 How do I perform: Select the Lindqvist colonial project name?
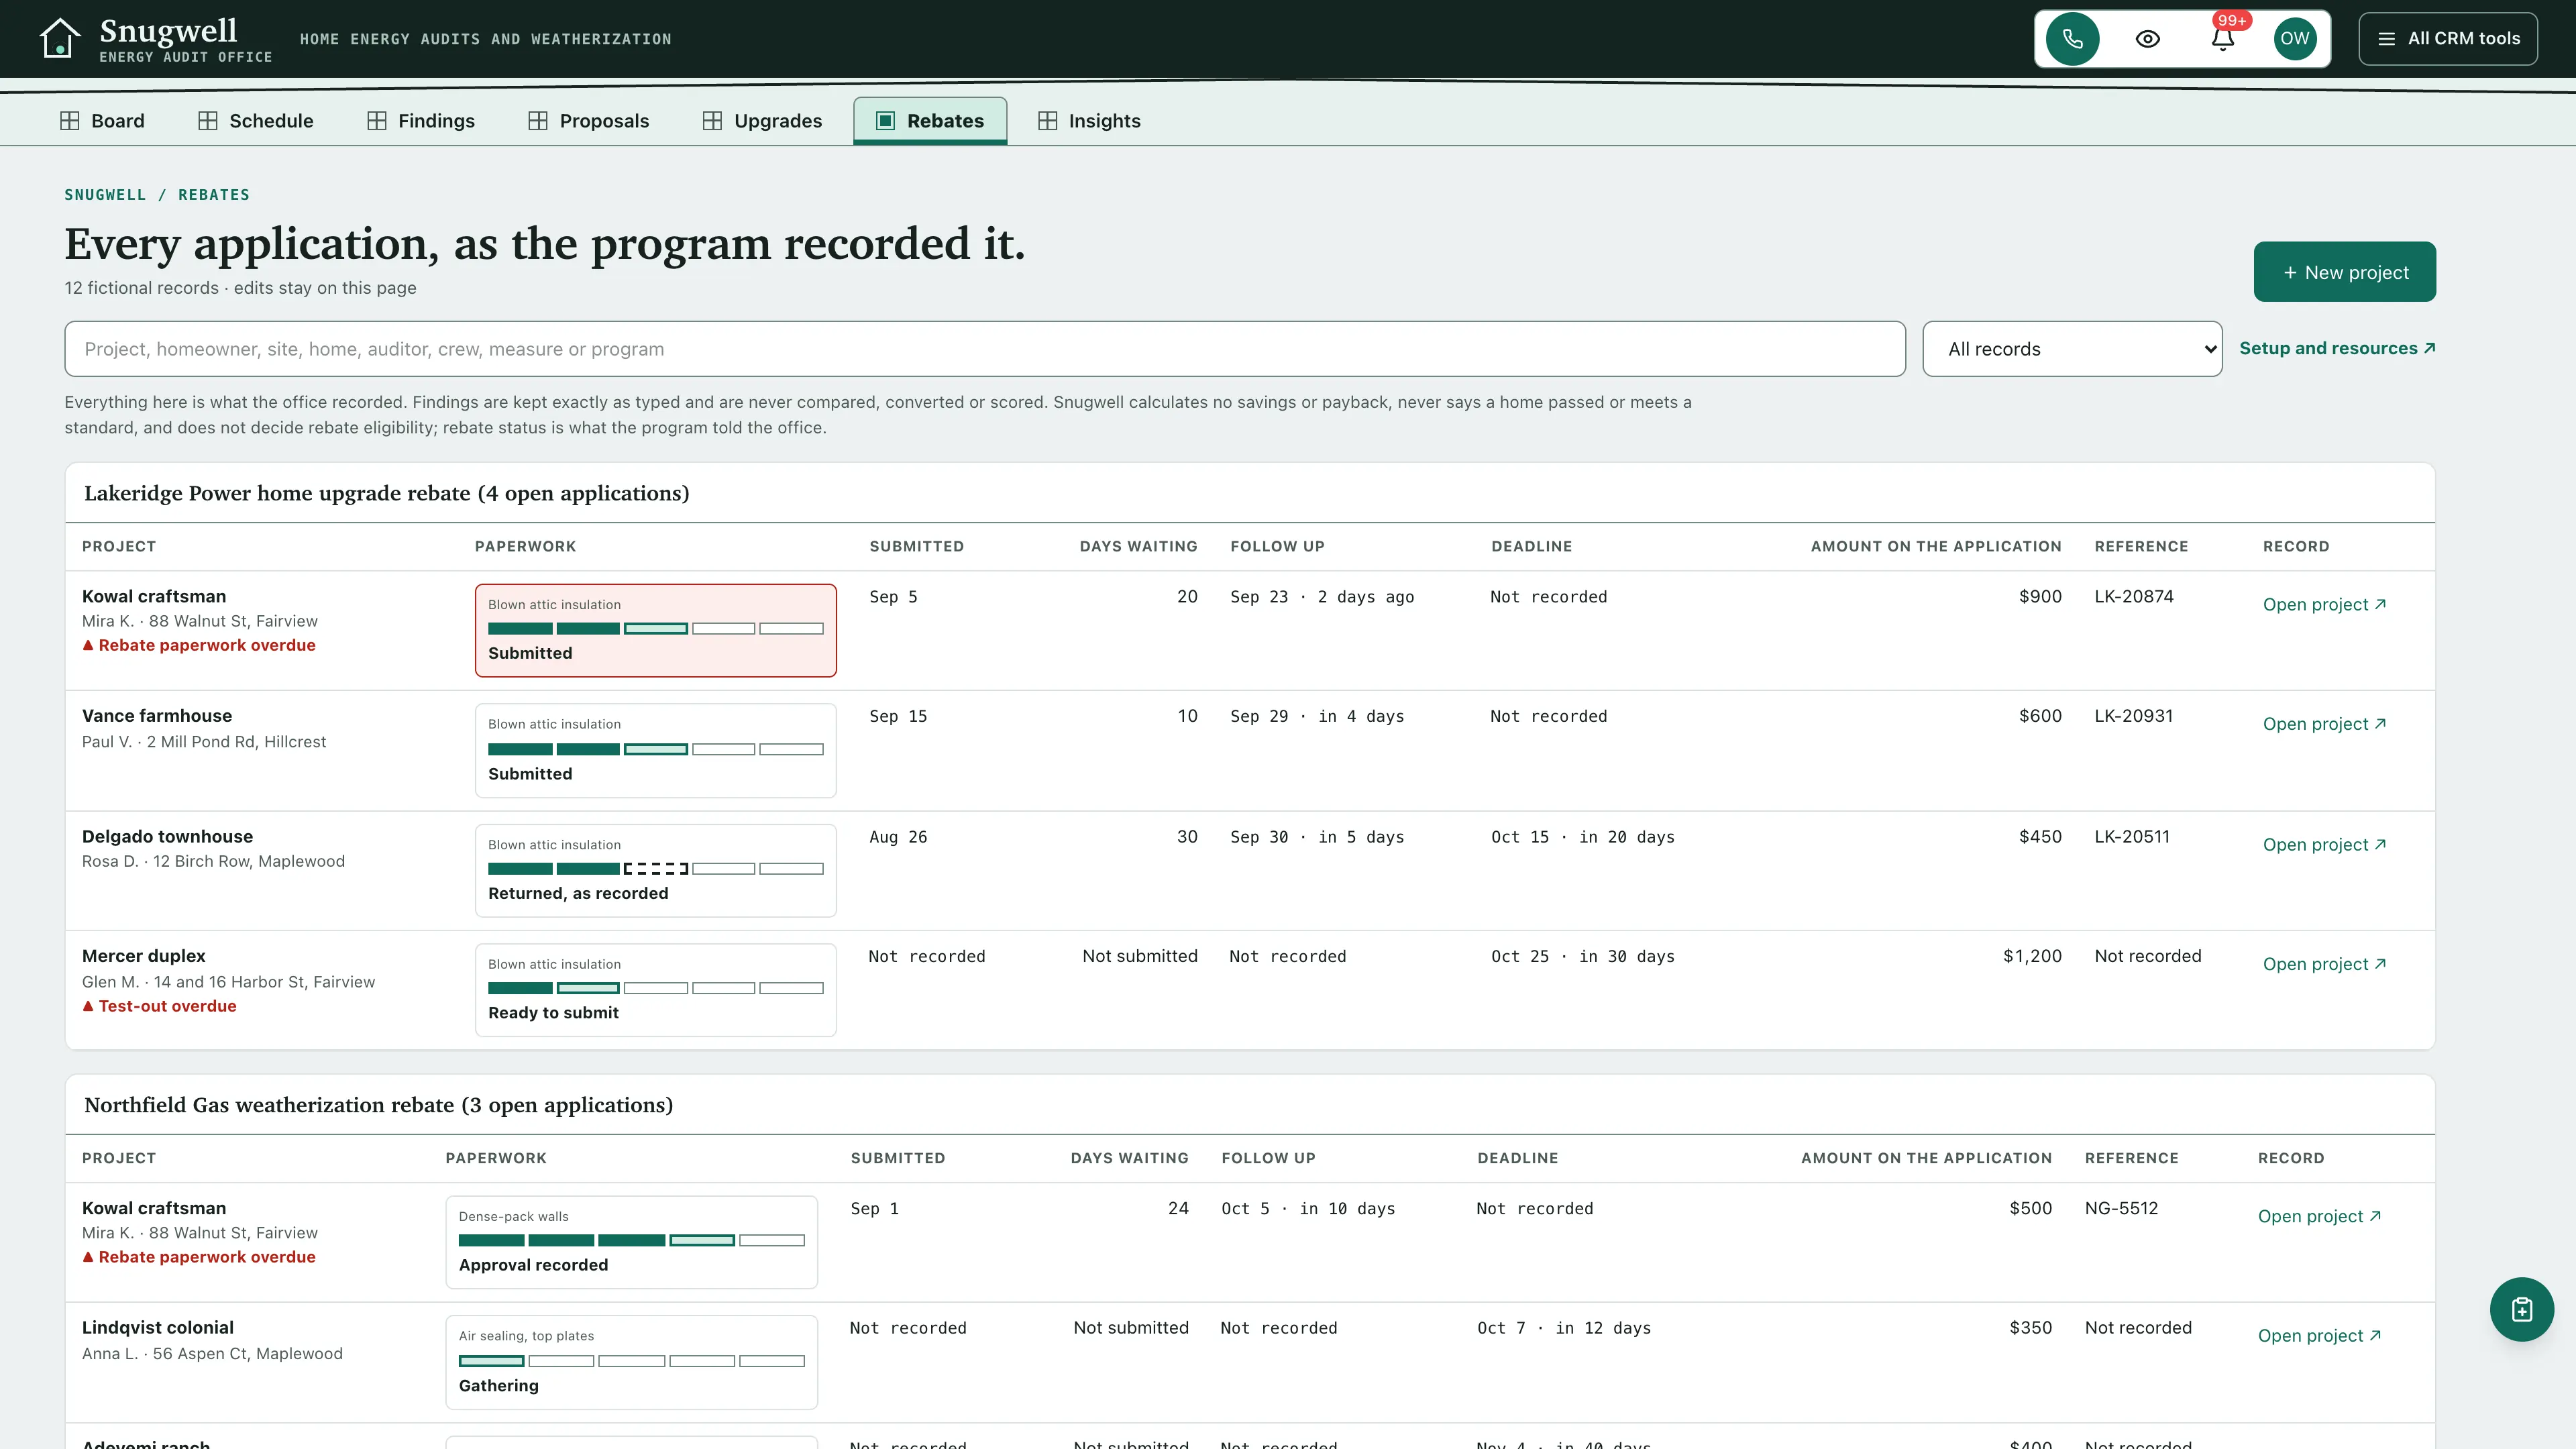coord(158,1328)
